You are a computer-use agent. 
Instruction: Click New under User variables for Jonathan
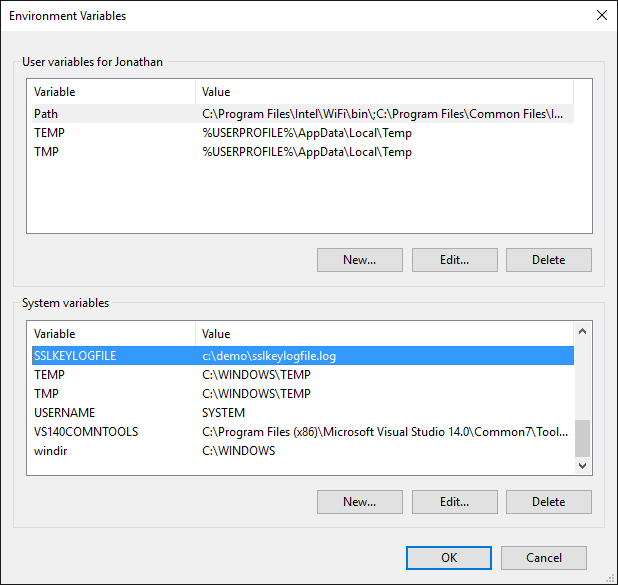(x=360, y=260)
